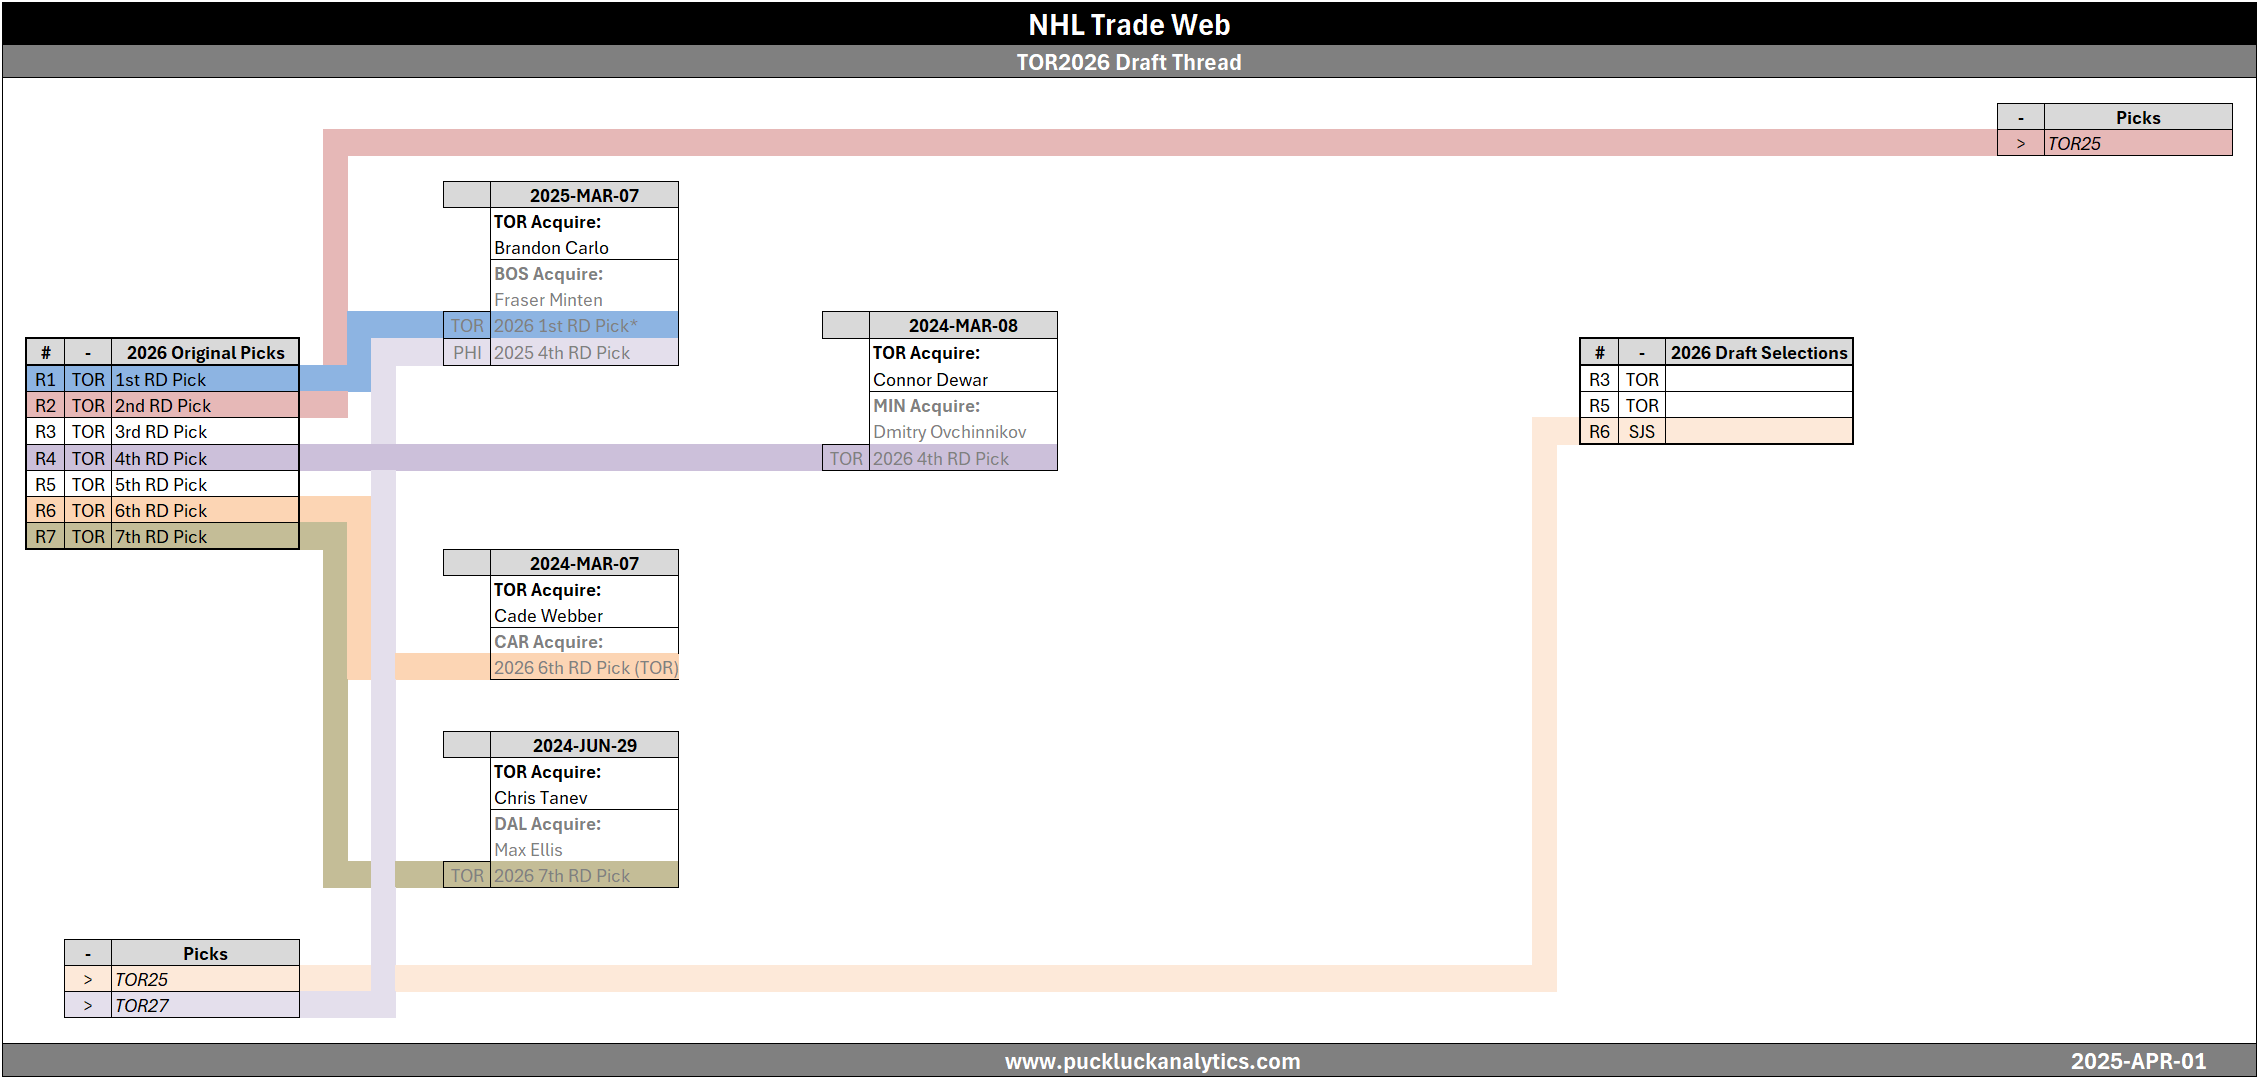
Task: Click Dmitry Ovchinnikov under MIN Acquire
Action: (949, 432)
